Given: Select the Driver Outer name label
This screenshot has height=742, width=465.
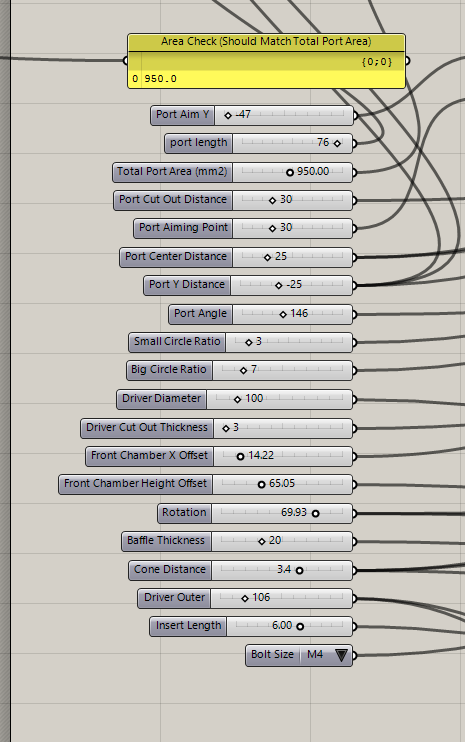Looking at the screenshot, I should [x=174, y=598].
